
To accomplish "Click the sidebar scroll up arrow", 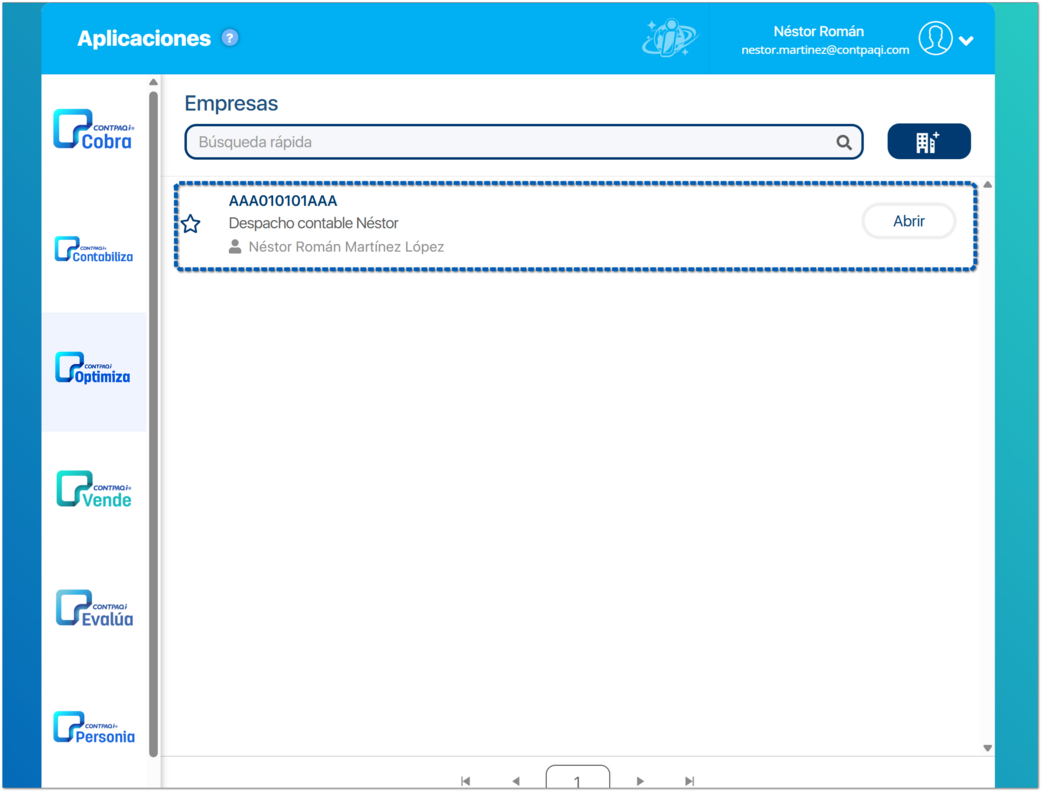I will click(154, 82).
